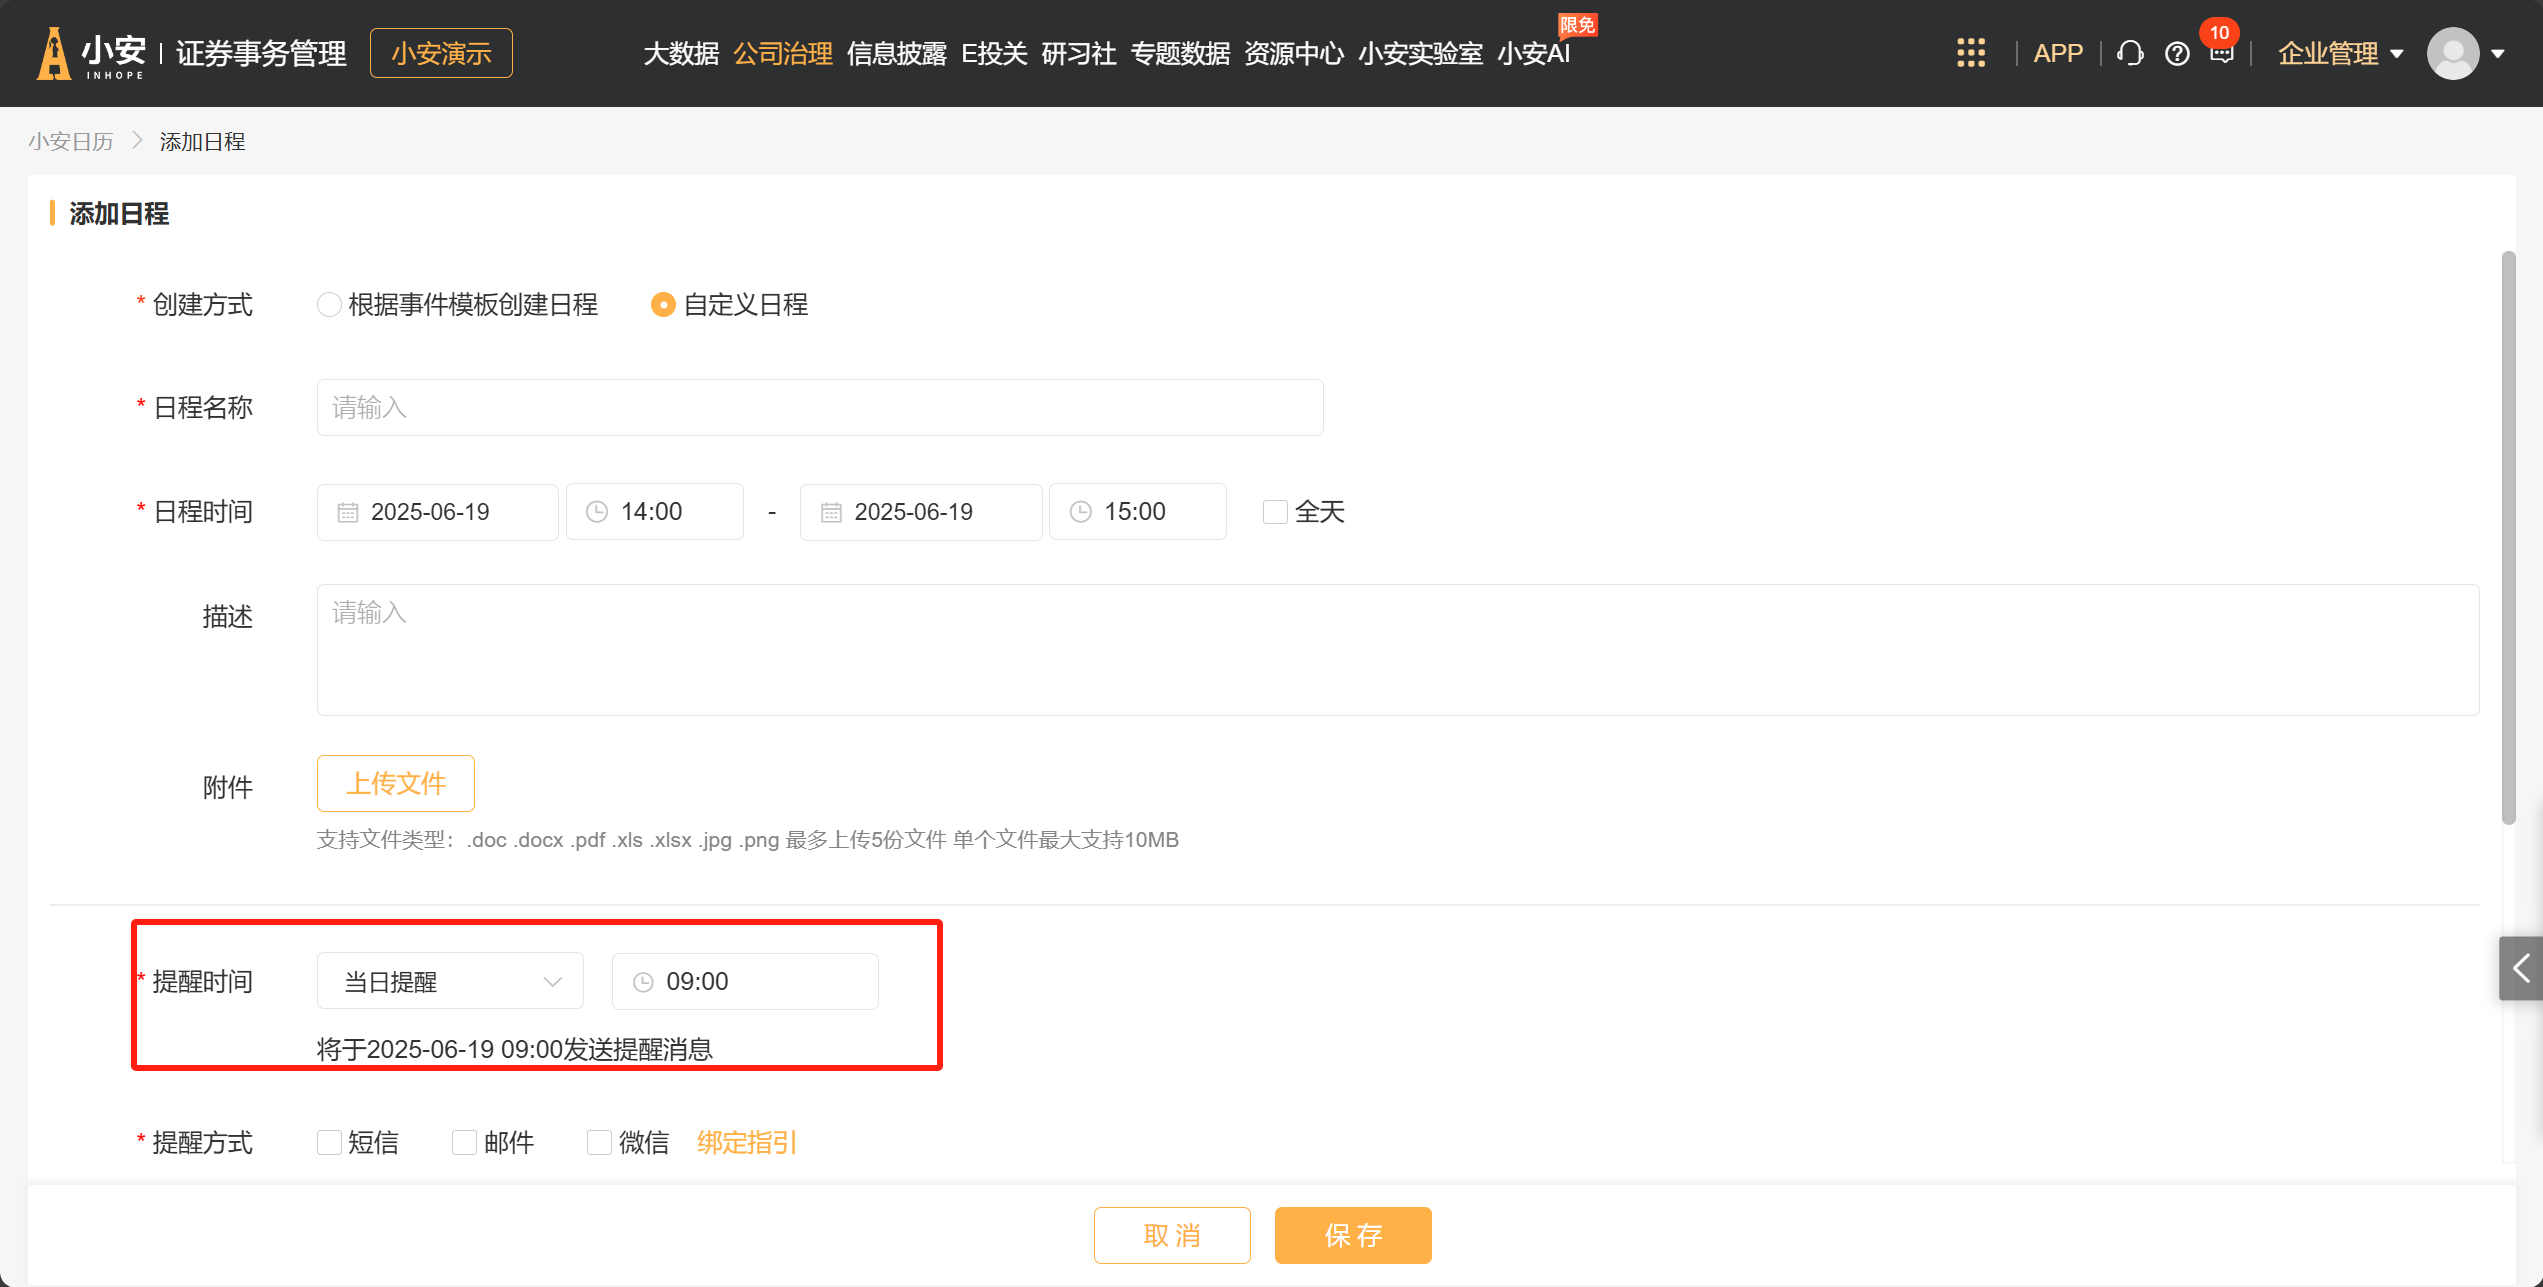Click clock icon in 14:00 field
Image resolution: width=2543 pixels, height=1287 pixels.
597,512
